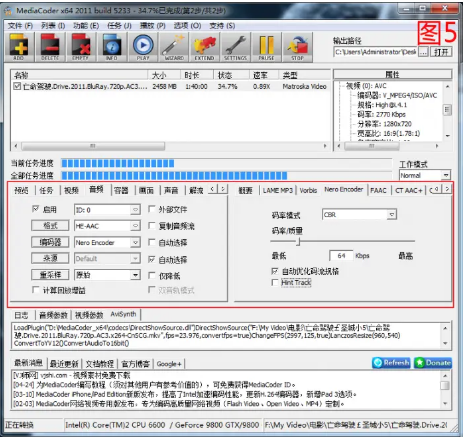
Task: Click the Donate button
Action: (433, 363)
